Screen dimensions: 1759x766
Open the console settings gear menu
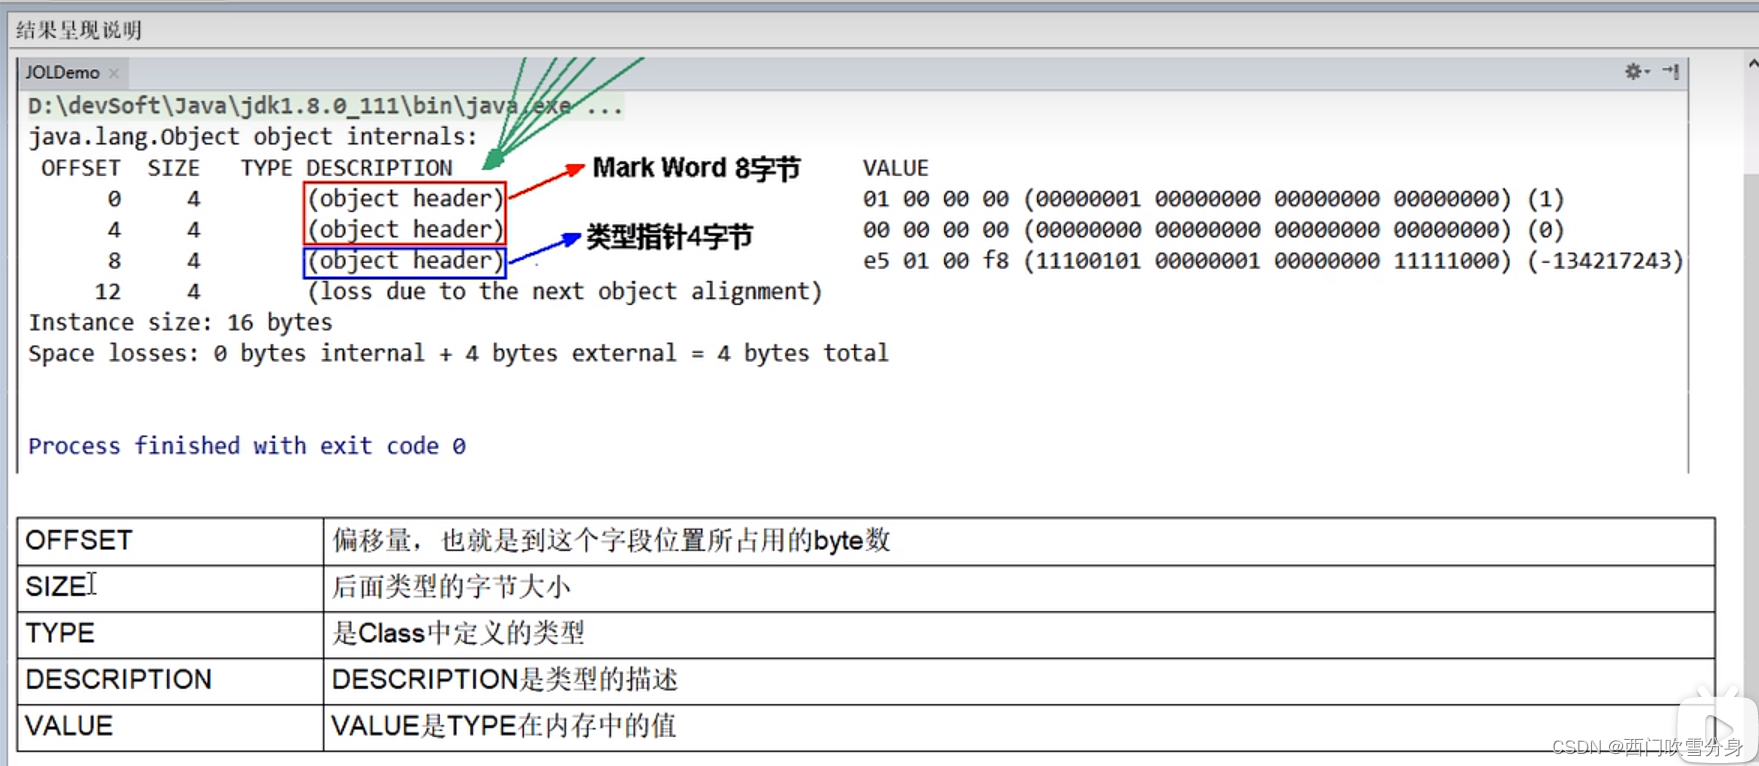pyautogui.click(x=1636, y=71)
